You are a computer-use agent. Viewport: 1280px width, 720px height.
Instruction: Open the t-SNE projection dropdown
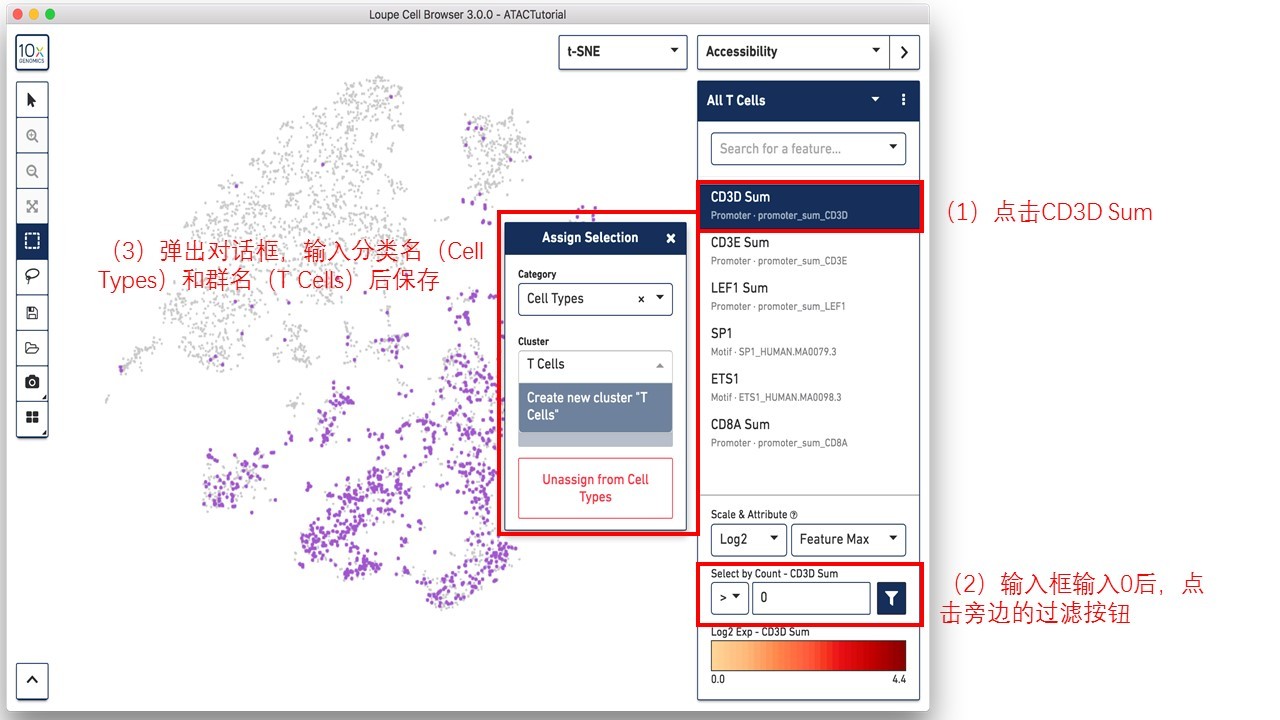[x=622, y=52]
